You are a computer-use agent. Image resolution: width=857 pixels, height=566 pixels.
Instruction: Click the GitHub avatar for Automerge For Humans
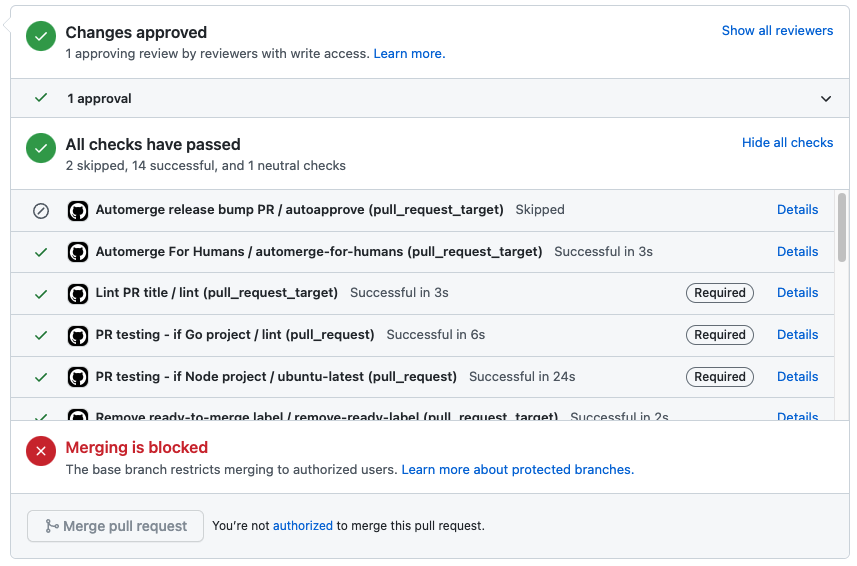coord(78,252)
